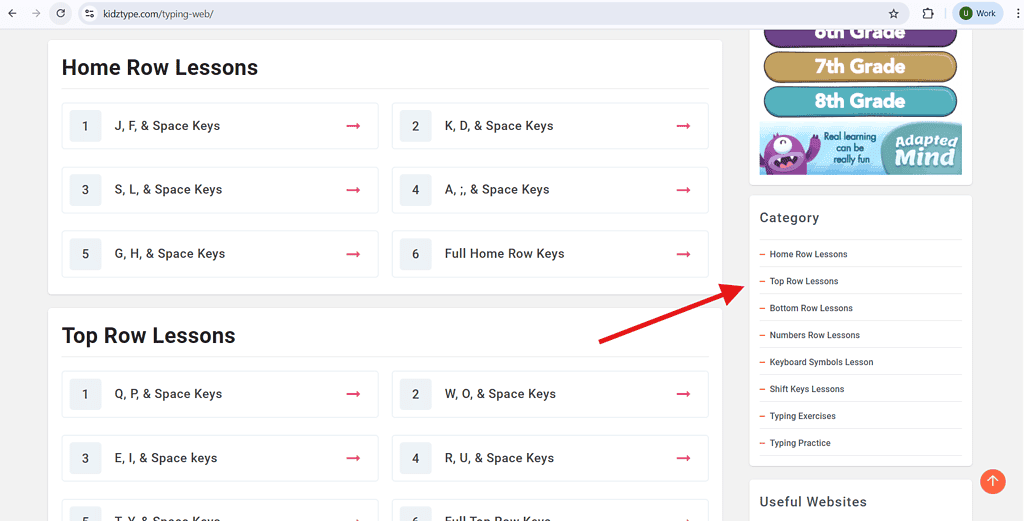This screenshot has height=521, width=1024.
Task: Select the 7th Grade button
Action: (860, 67)
